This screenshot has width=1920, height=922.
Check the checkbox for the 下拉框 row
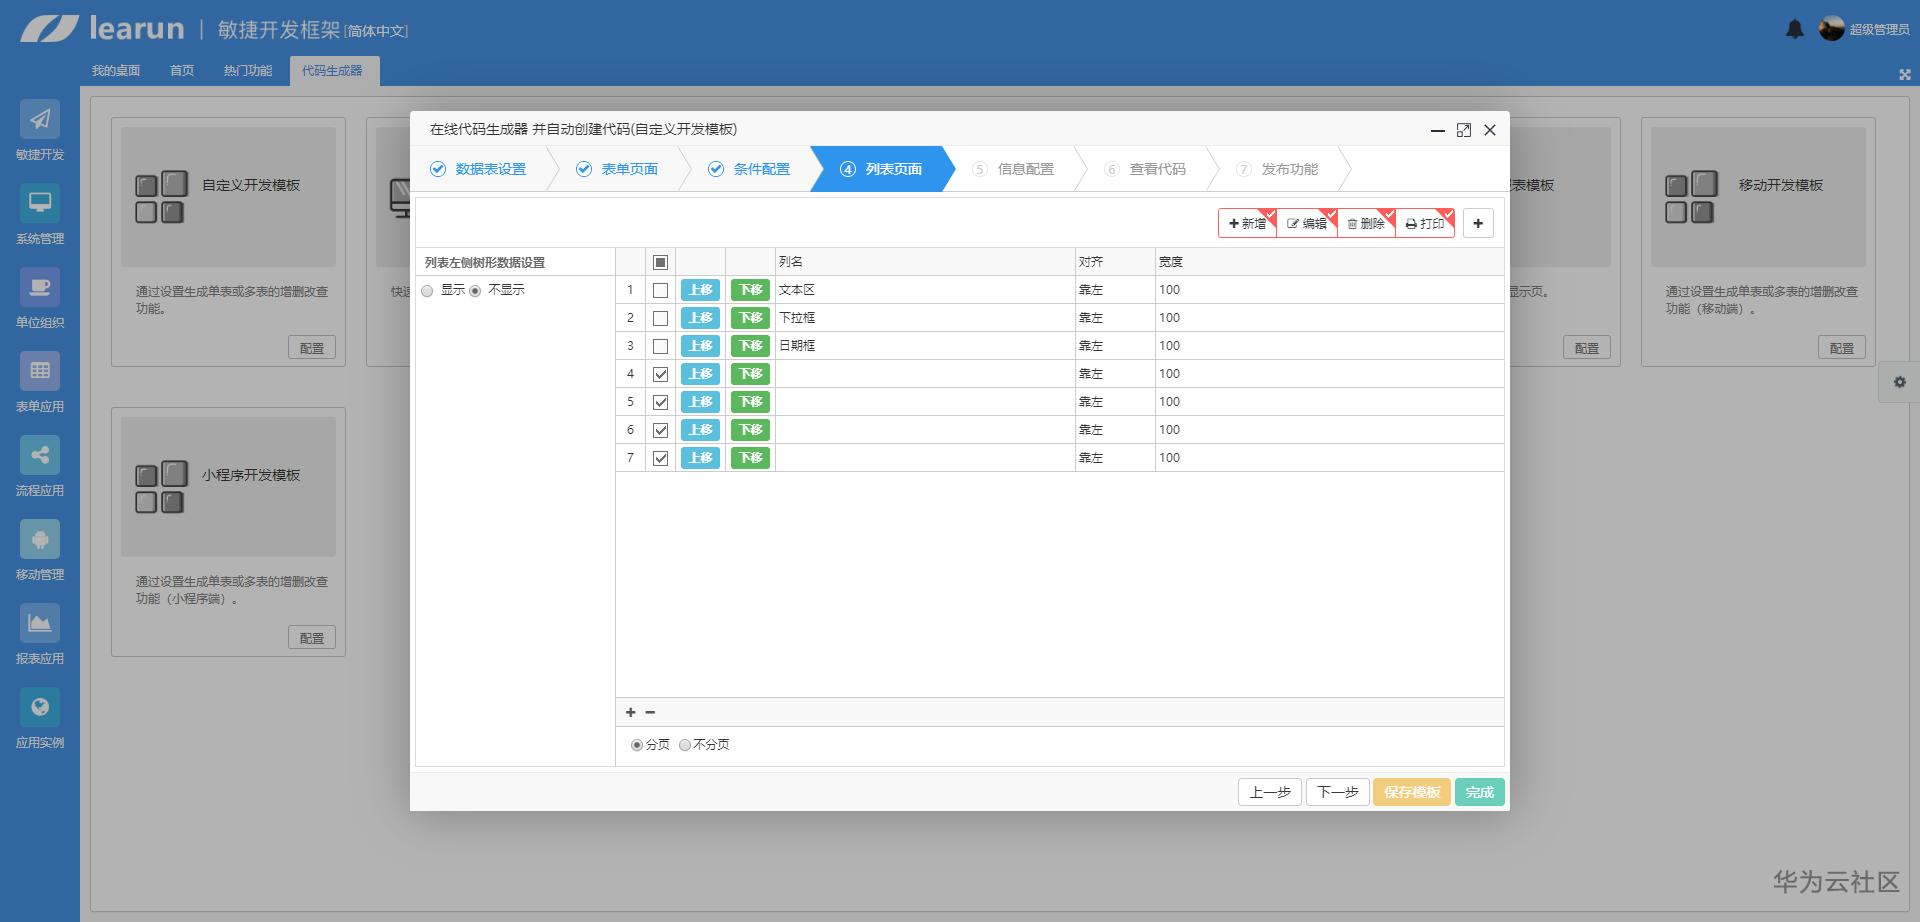[x=660, y=318]
